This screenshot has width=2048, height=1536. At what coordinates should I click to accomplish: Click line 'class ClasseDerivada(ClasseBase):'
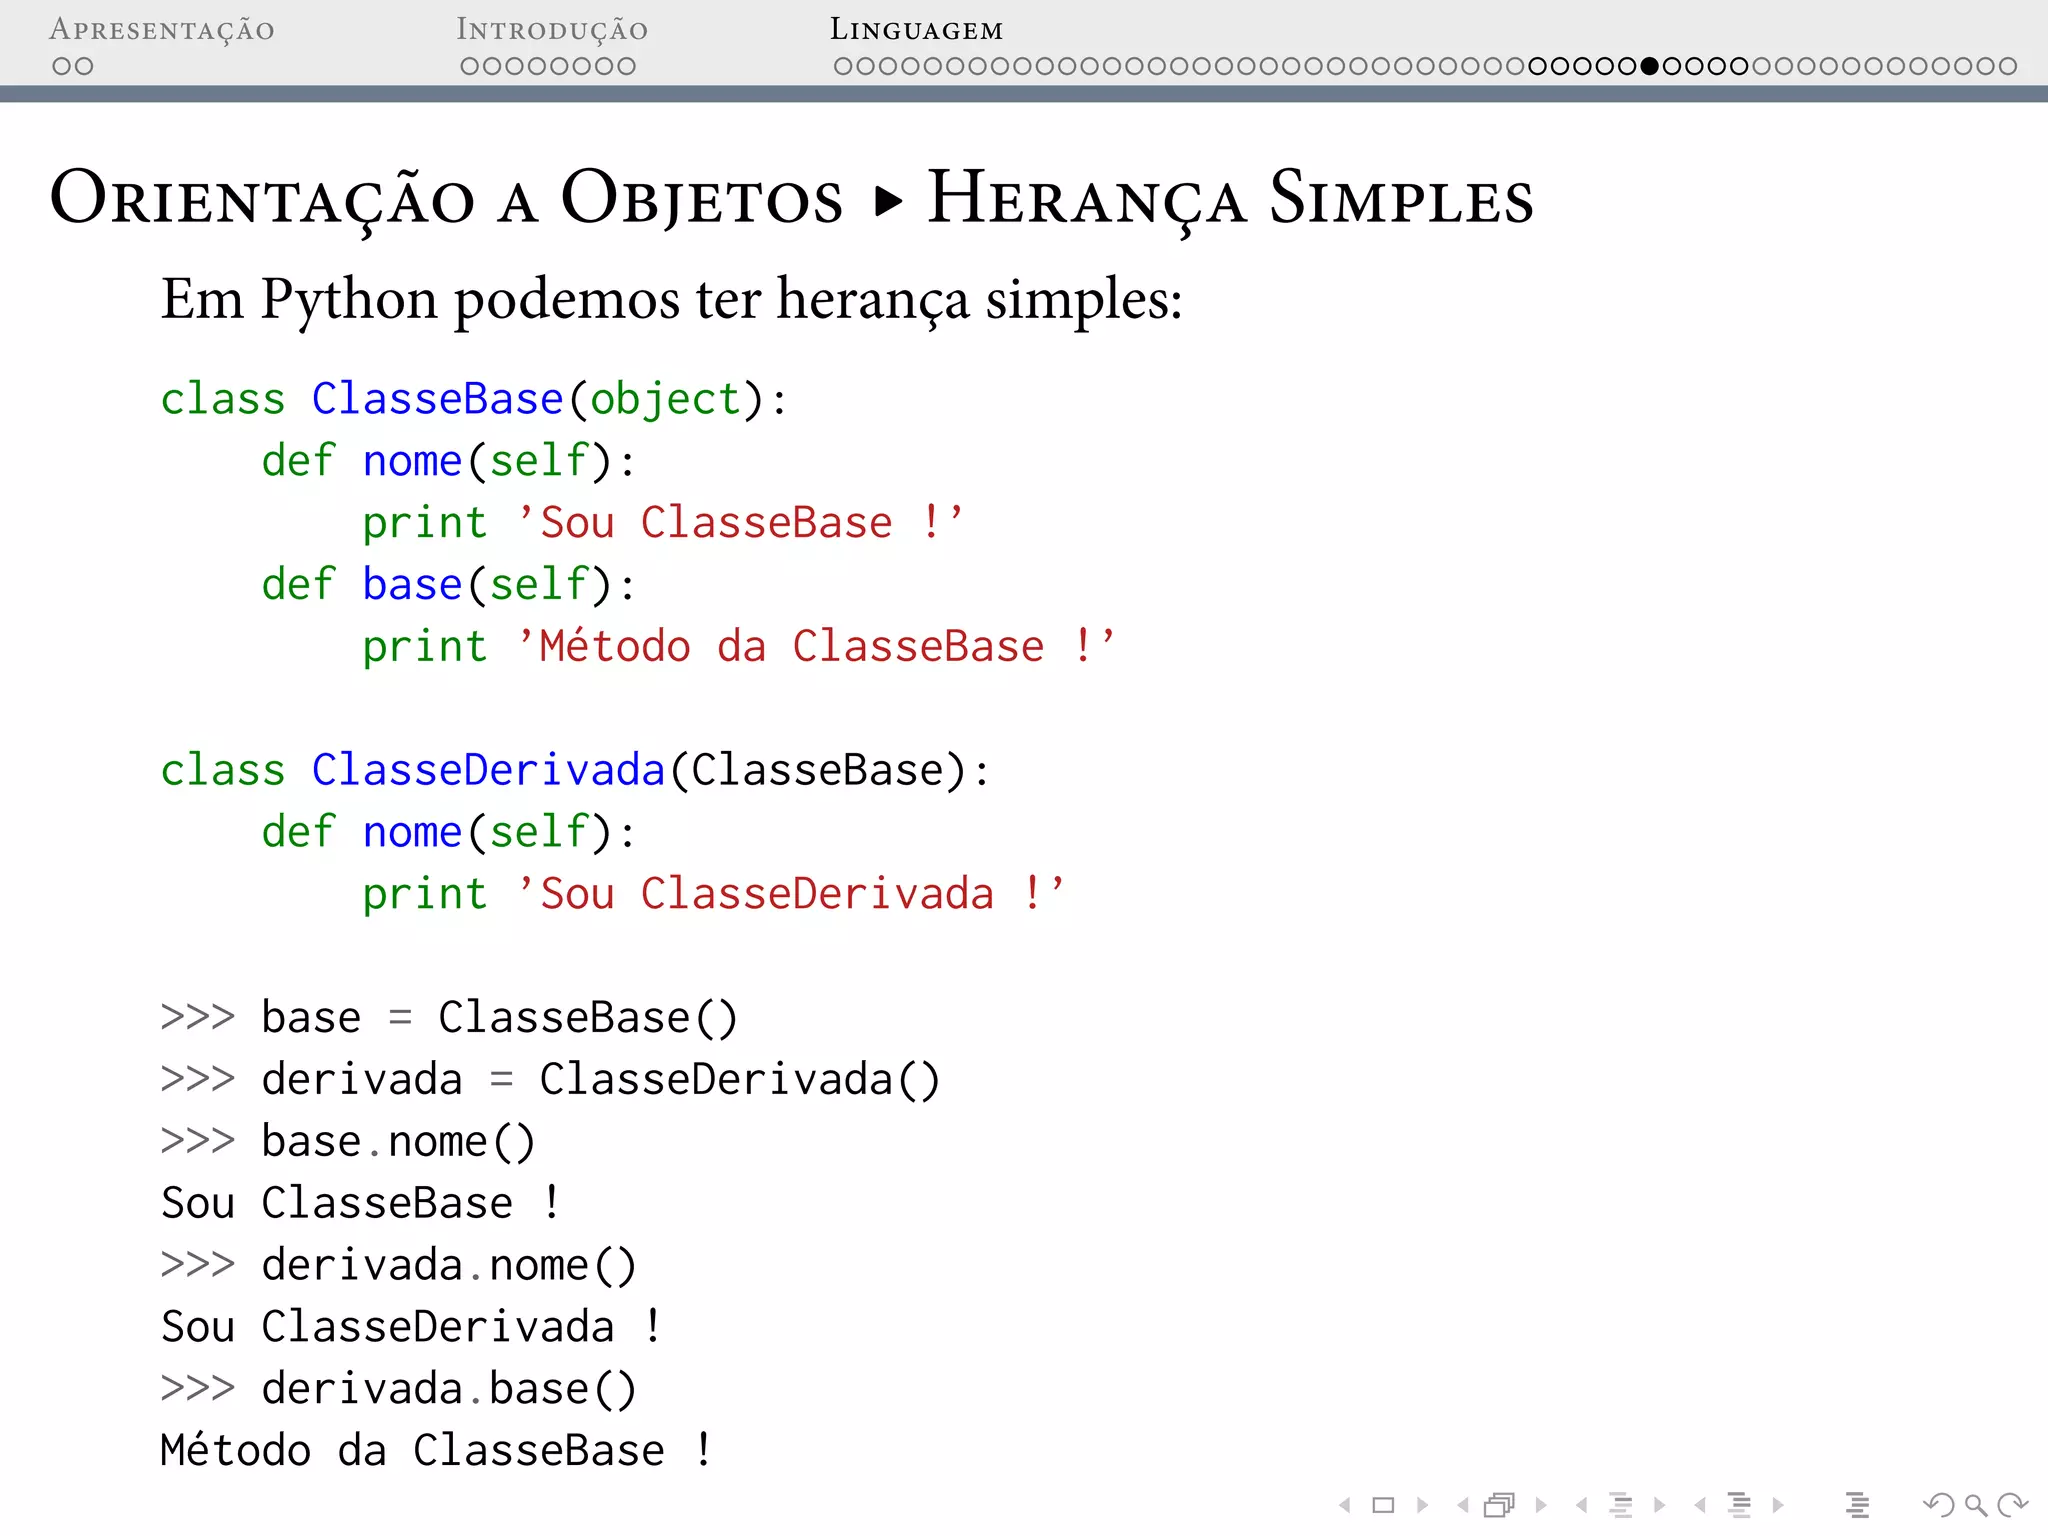pos(575,771)
